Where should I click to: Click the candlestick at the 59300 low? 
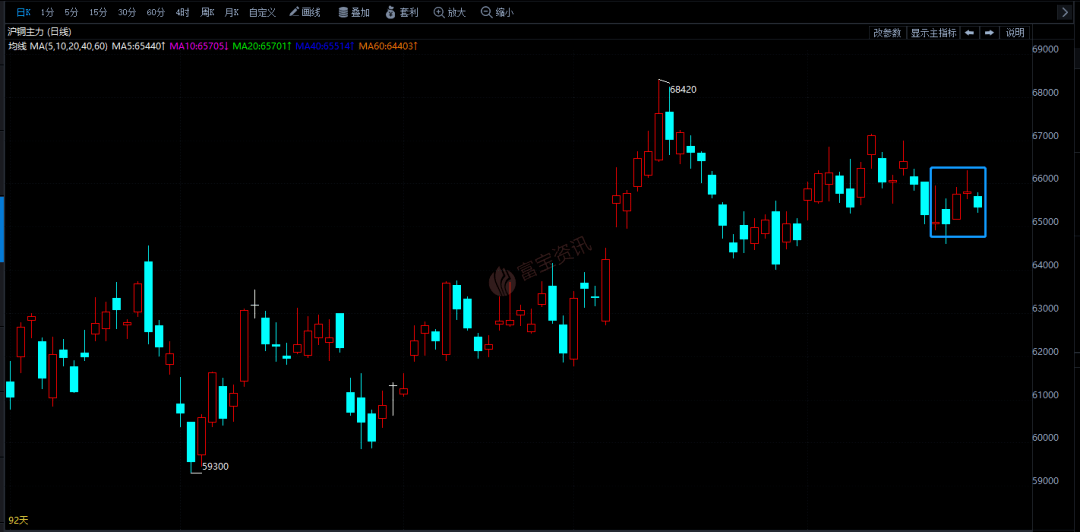[x=191, y=442]
